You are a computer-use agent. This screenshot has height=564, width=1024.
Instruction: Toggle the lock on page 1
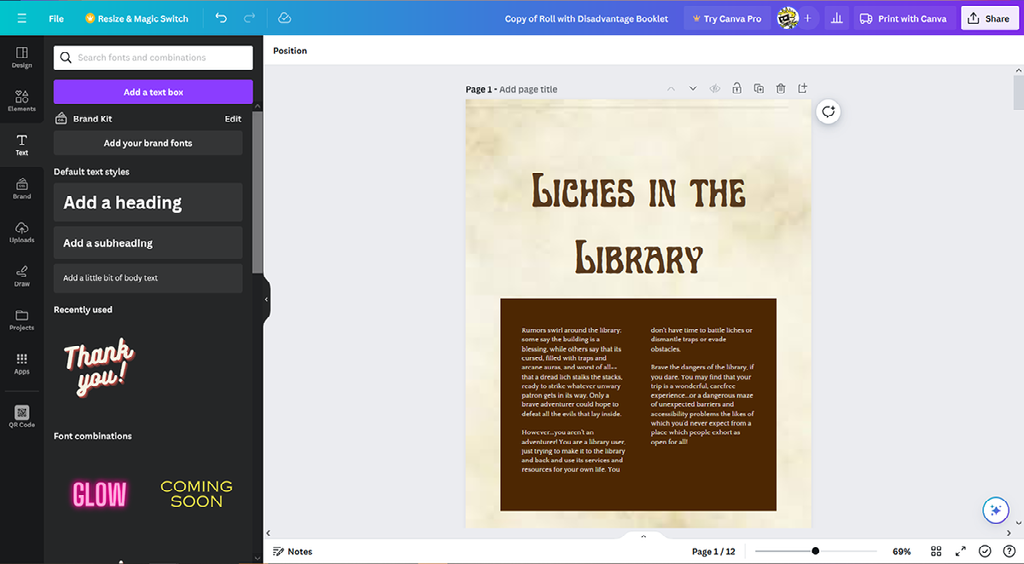coord(737,89)
